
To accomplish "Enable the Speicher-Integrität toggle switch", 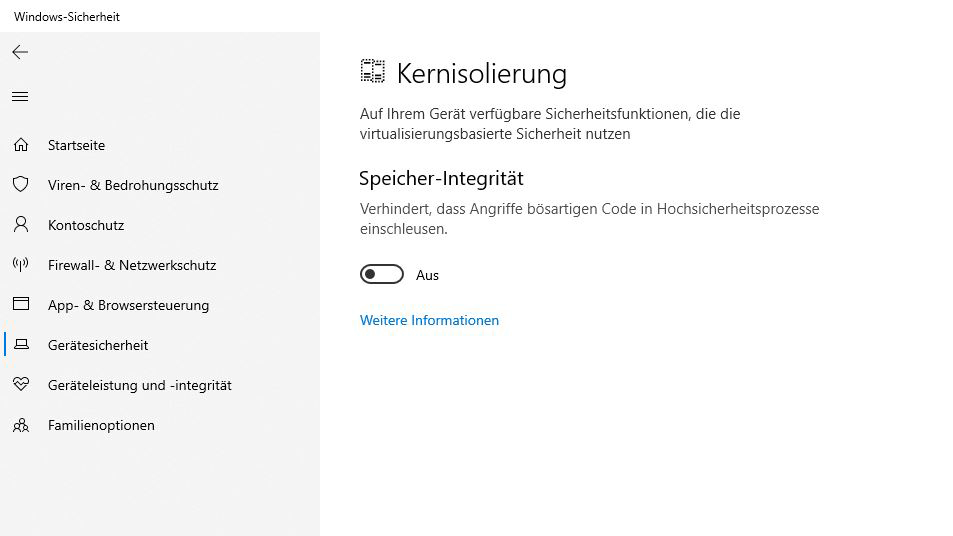I will [382, 275].
